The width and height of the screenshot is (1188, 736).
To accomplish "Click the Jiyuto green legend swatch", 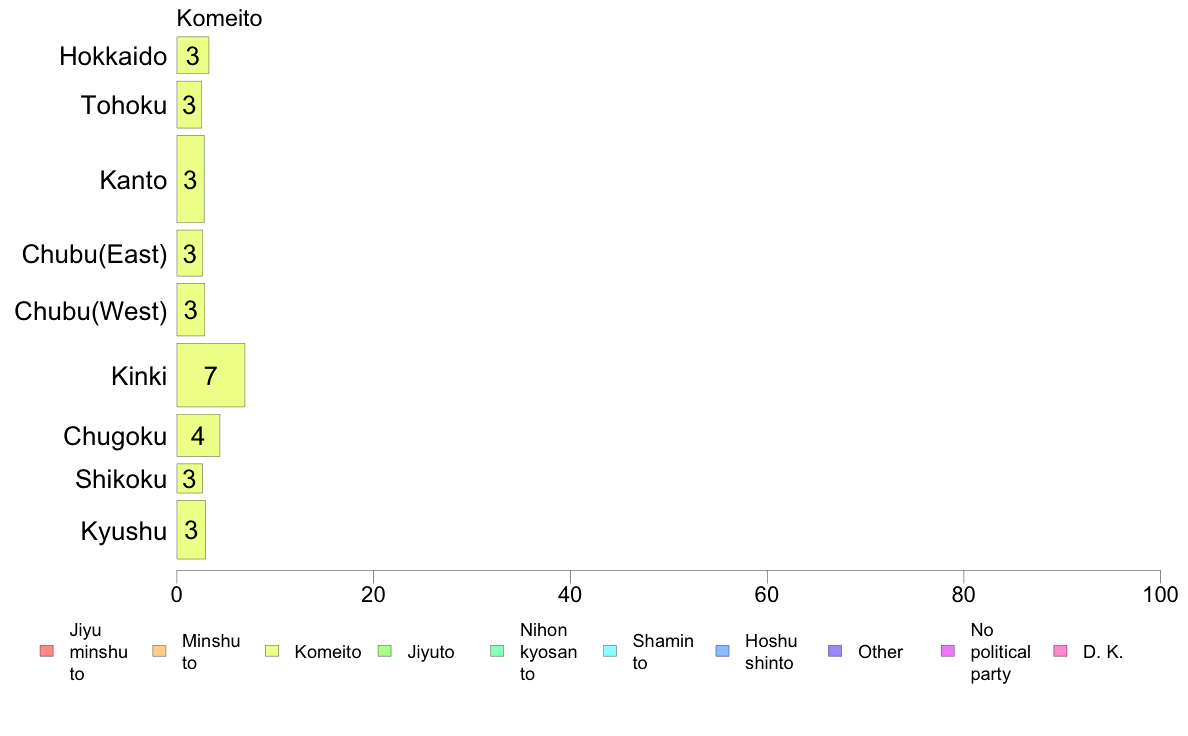I will pyautogui.click(x=385, y=651).
